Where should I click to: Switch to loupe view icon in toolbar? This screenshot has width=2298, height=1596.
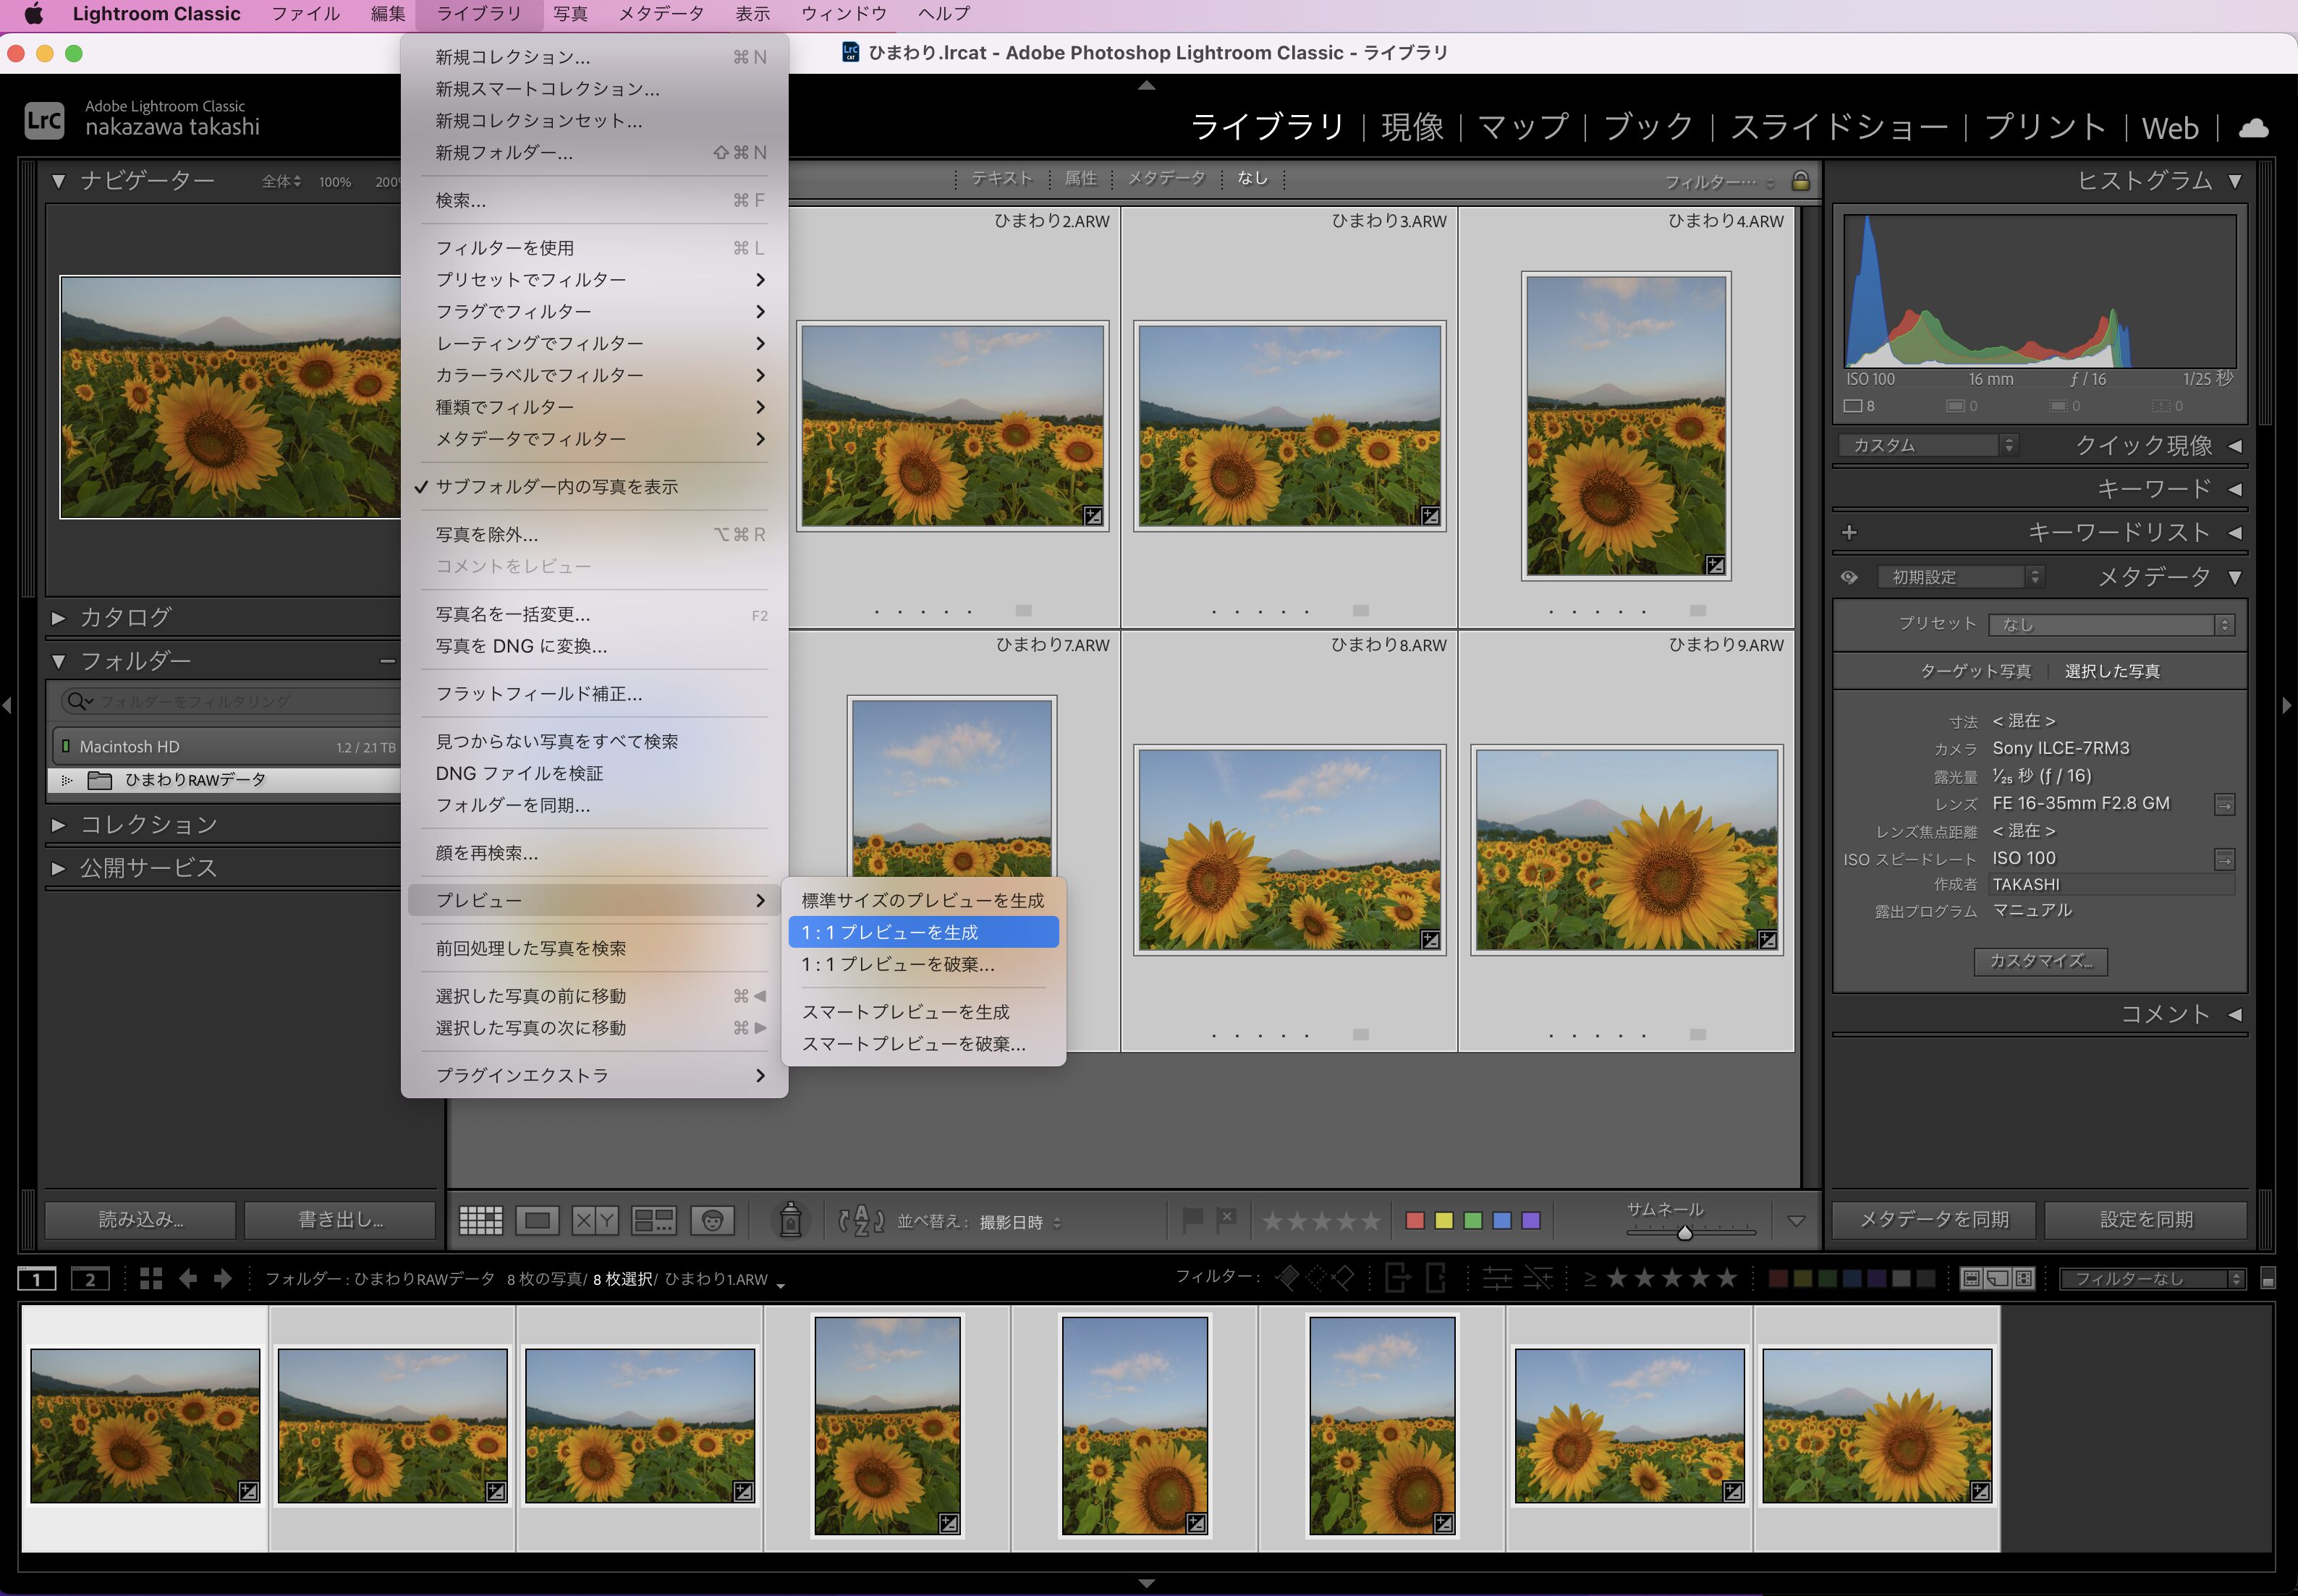(538, 1220)
